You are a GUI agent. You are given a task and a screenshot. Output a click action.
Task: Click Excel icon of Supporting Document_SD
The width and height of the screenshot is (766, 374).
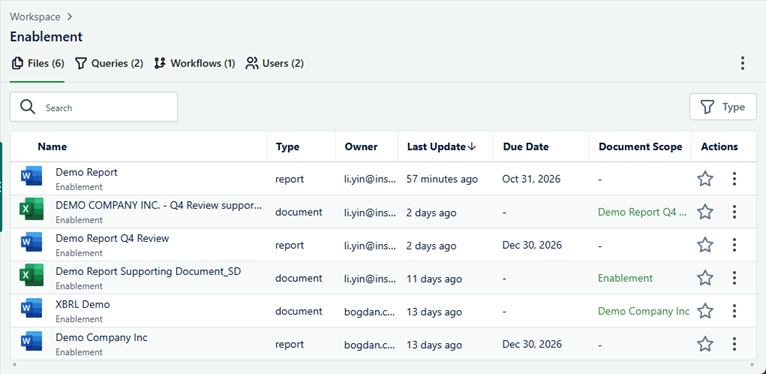pos(31,275)
